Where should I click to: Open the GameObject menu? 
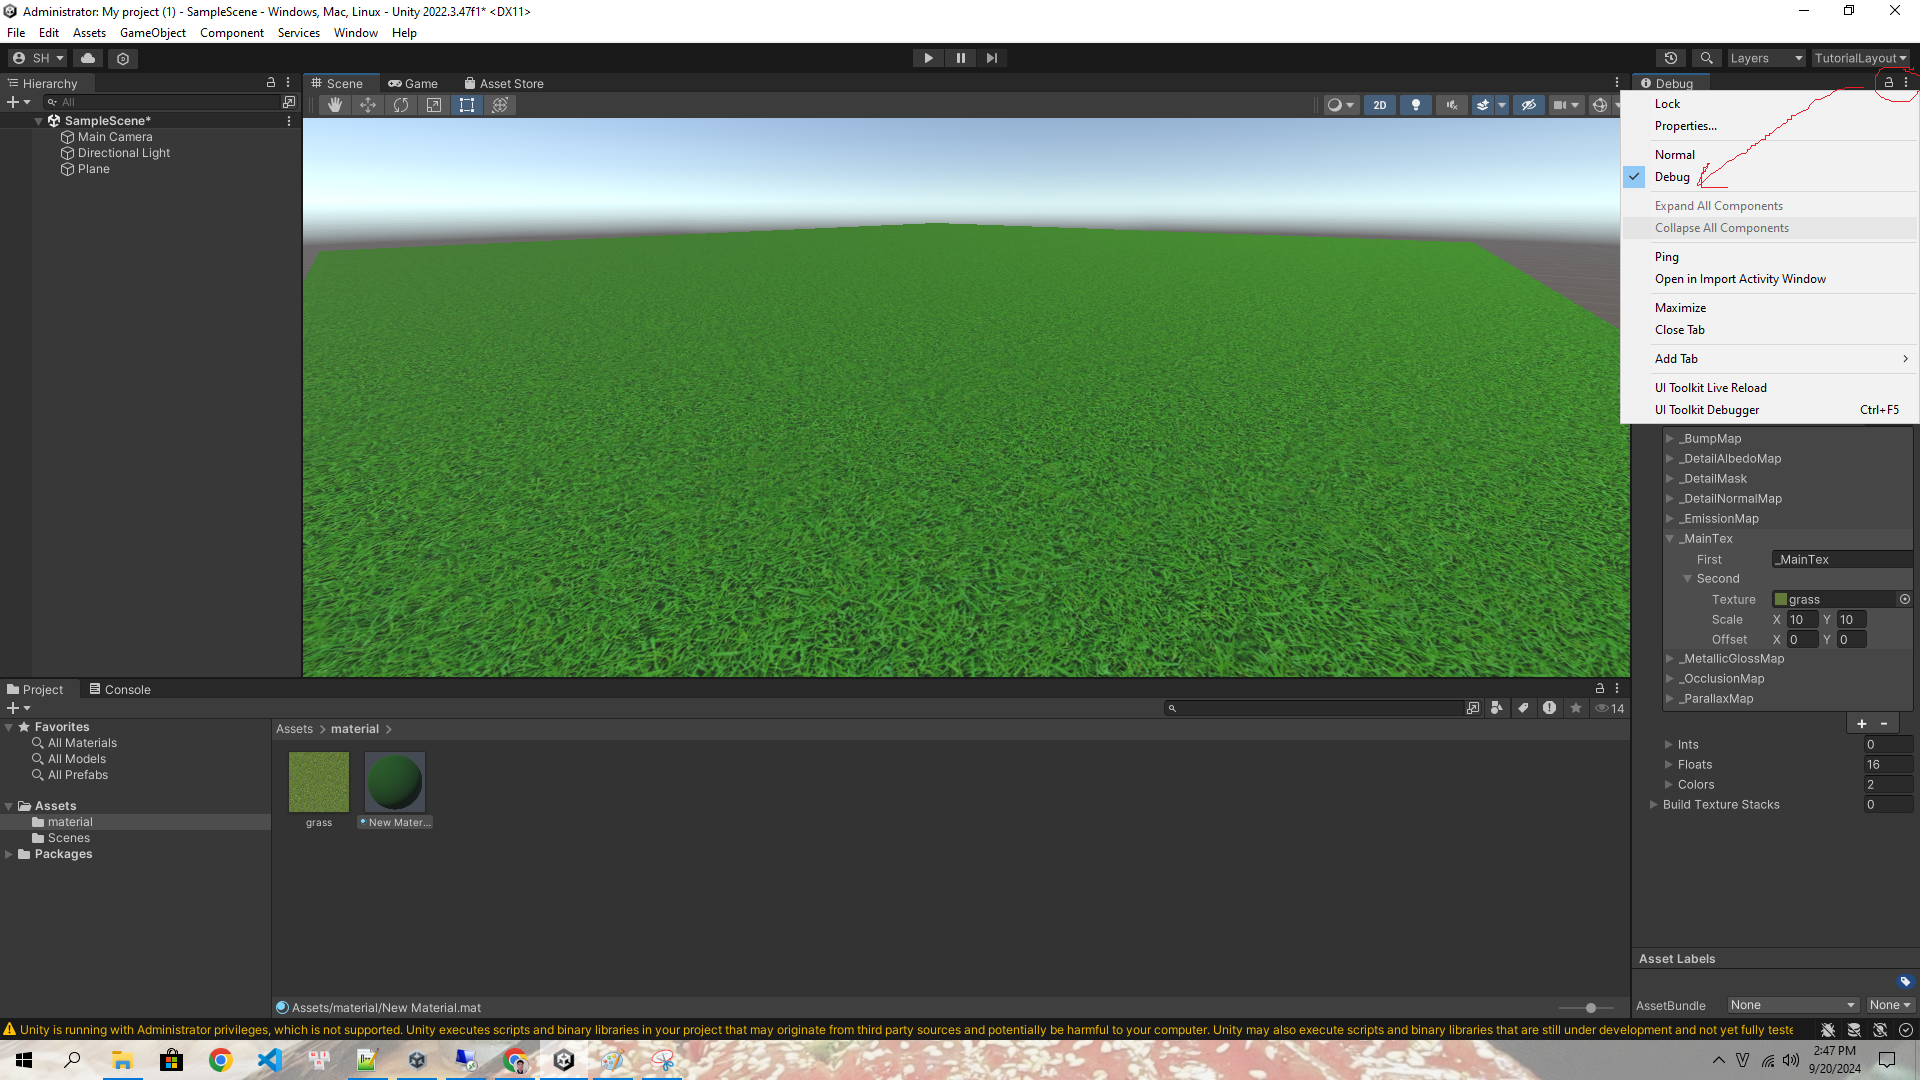pos(152,33)
